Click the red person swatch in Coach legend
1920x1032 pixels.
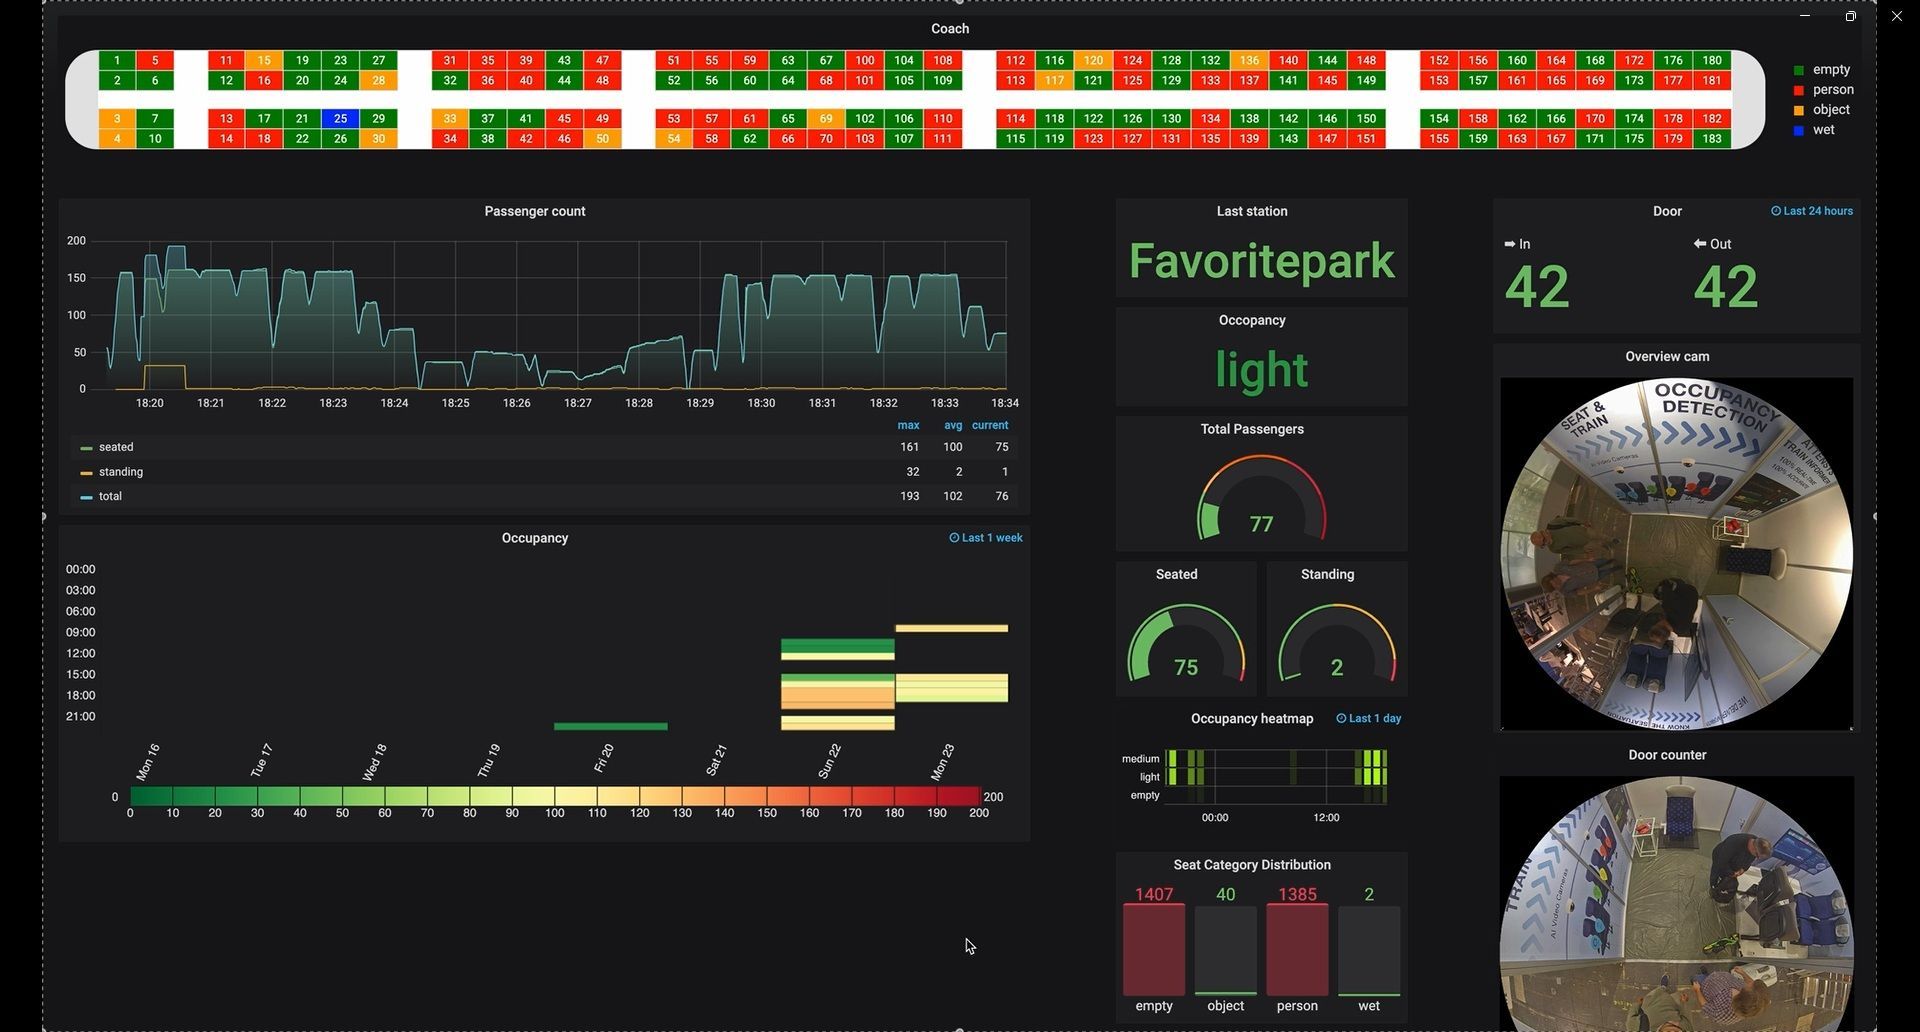click(1799, 90)
